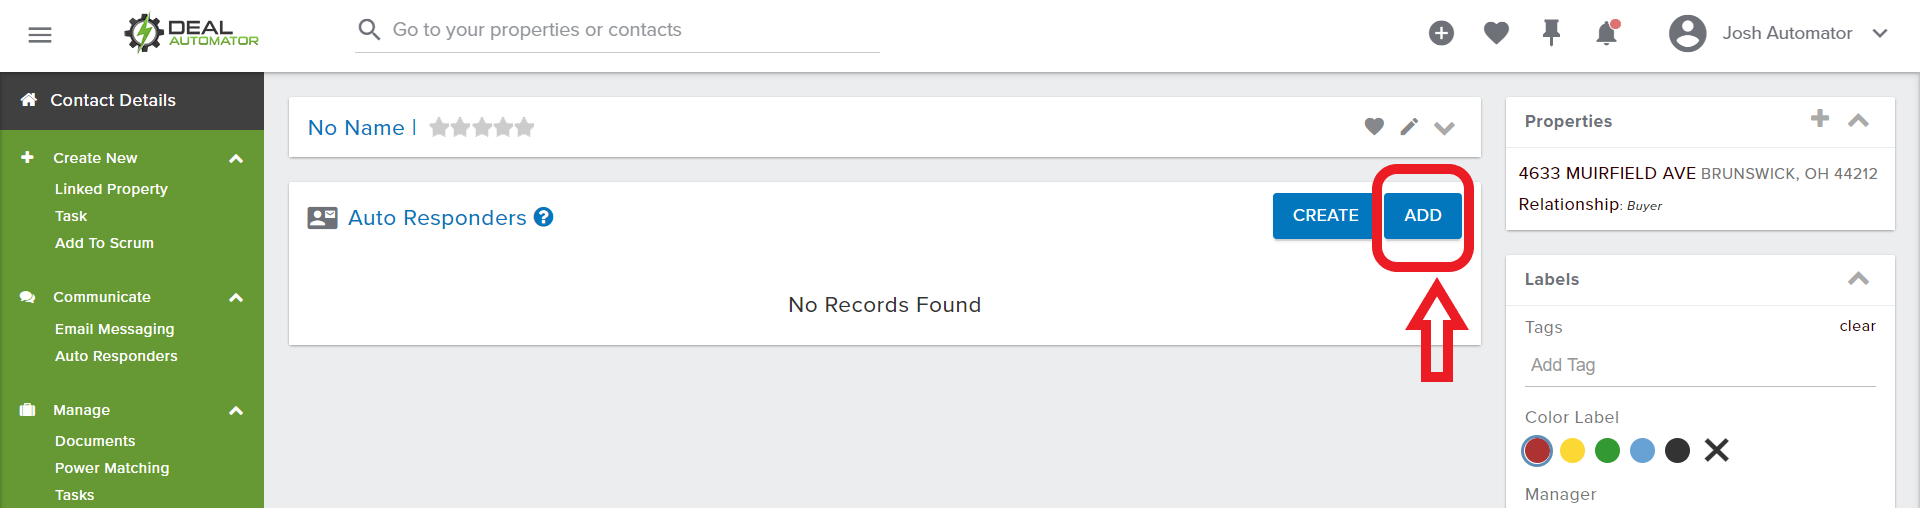Open Josh Automator account dropdown

pos(1879,33)
